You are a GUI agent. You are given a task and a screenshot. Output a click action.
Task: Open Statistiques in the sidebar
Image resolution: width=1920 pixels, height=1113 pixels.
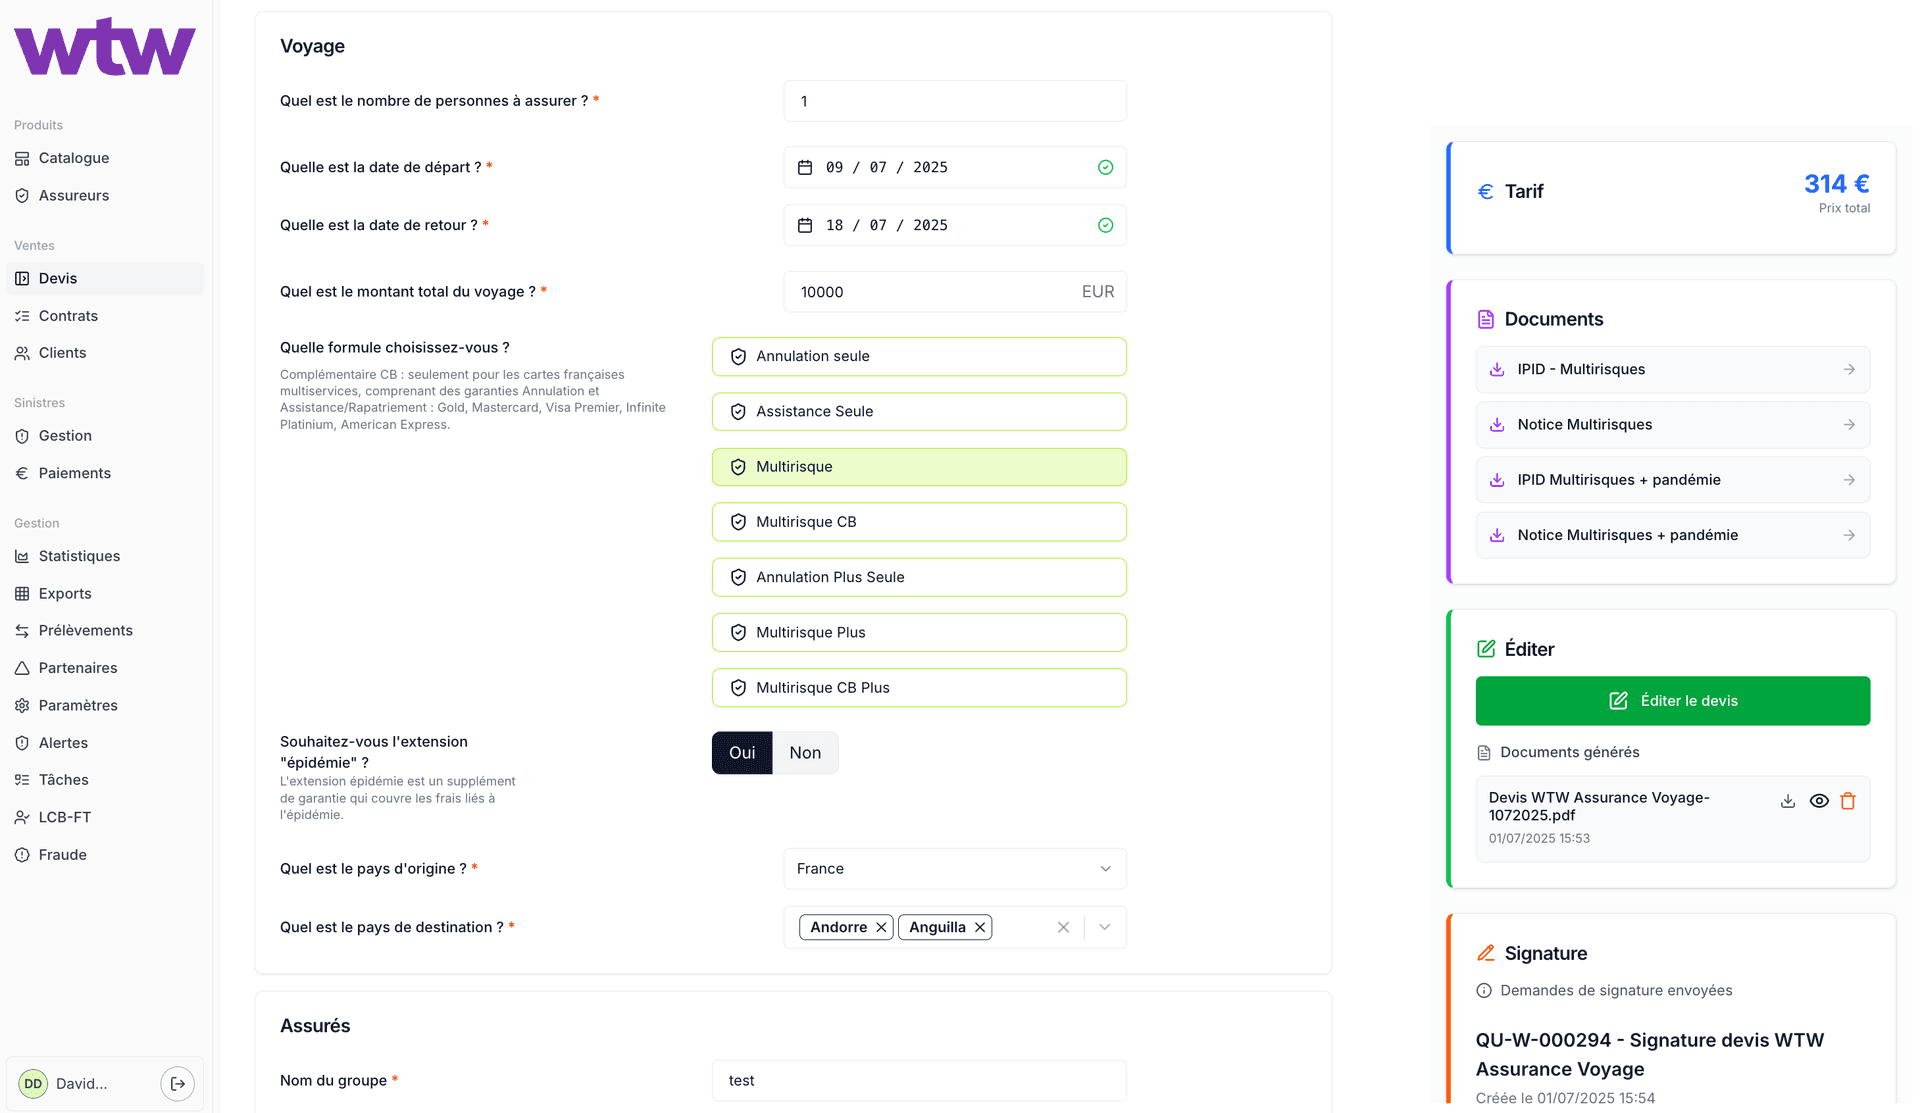click(x=79, y=556)
